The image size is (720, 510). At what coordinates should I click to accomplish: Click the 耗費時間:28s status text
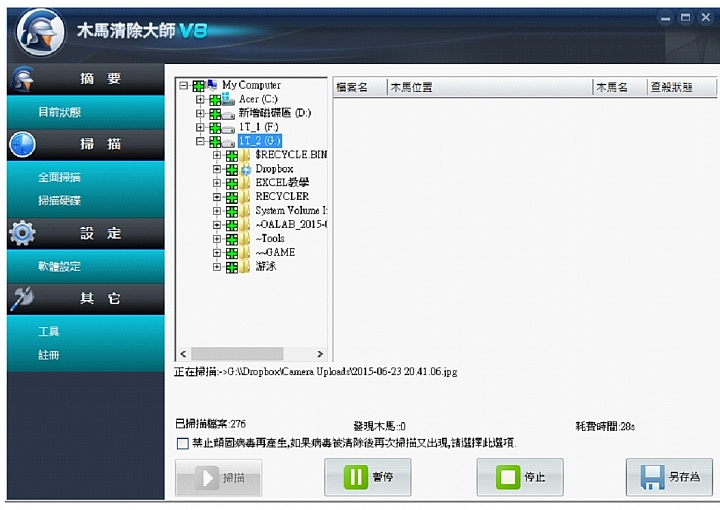[605, 426]
